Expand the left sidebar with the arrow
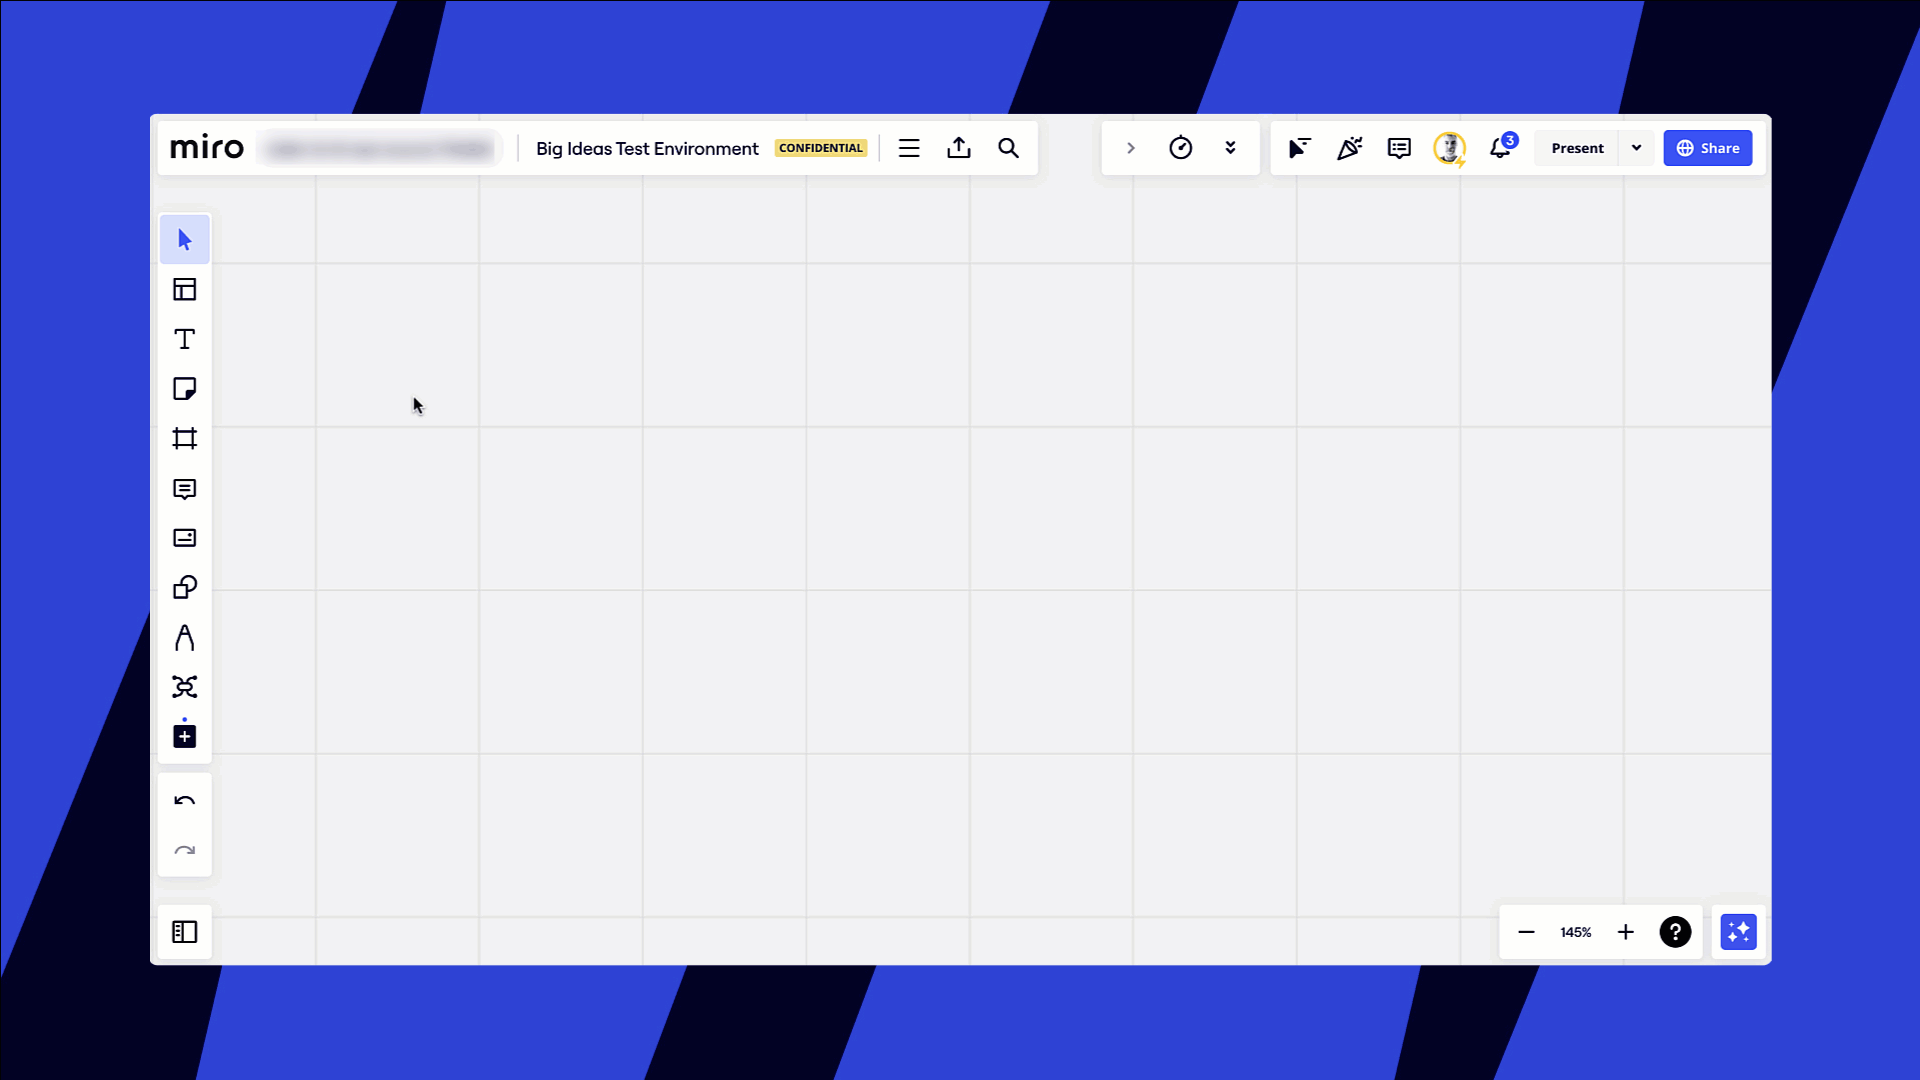Image resolution: width=1920 pixels, height=1080 pixels. [x=1130, y=147]
